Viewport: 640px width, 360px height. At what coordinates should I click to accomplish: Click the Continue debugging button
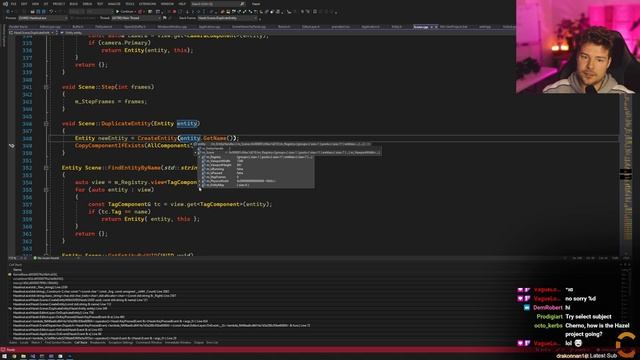125,11
